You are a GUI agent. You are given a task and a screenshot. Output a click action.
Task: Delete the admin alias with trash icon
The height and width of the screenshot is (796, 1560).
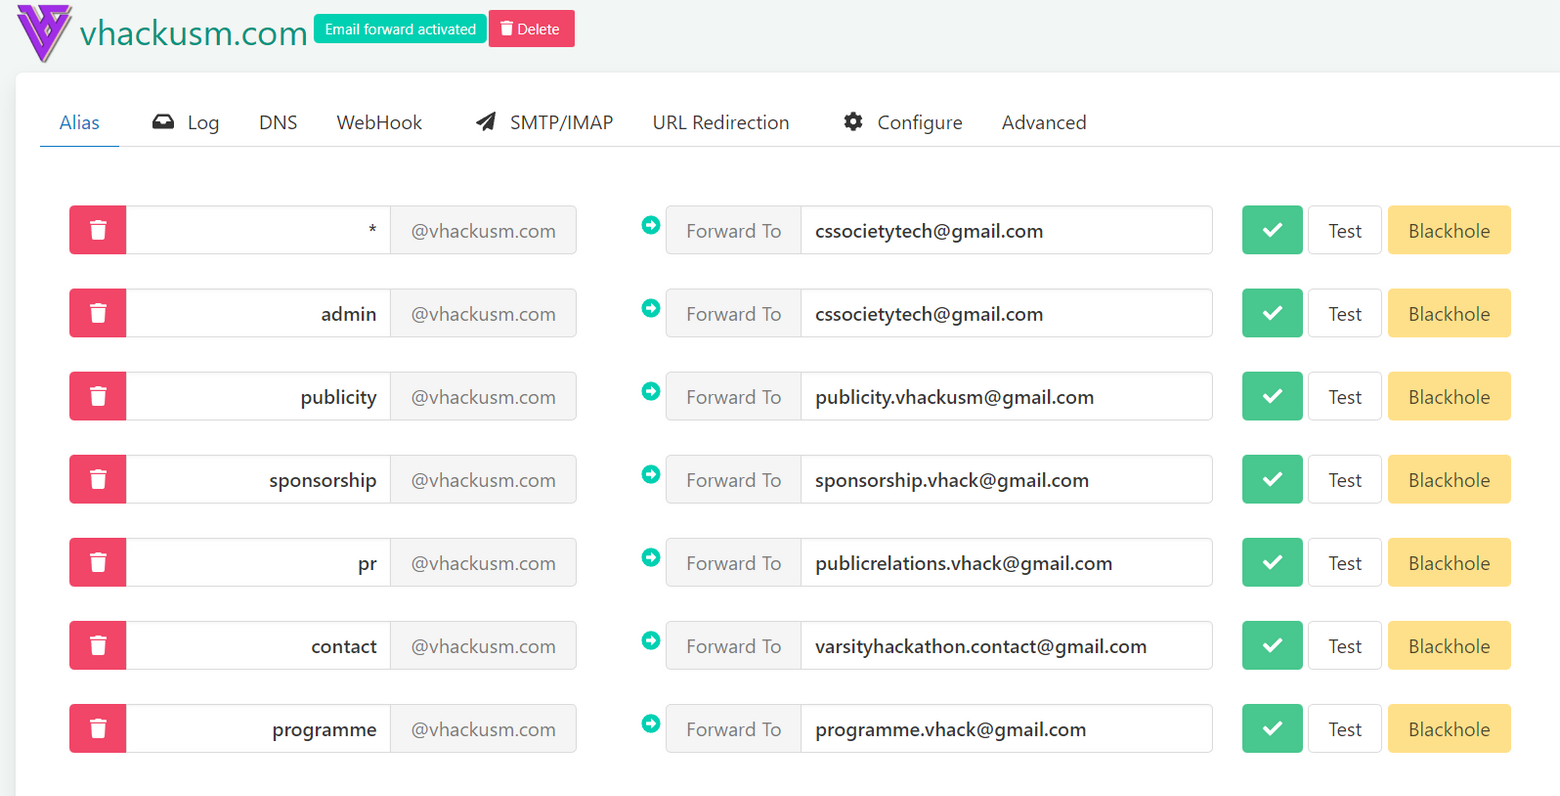coord(98,314)
